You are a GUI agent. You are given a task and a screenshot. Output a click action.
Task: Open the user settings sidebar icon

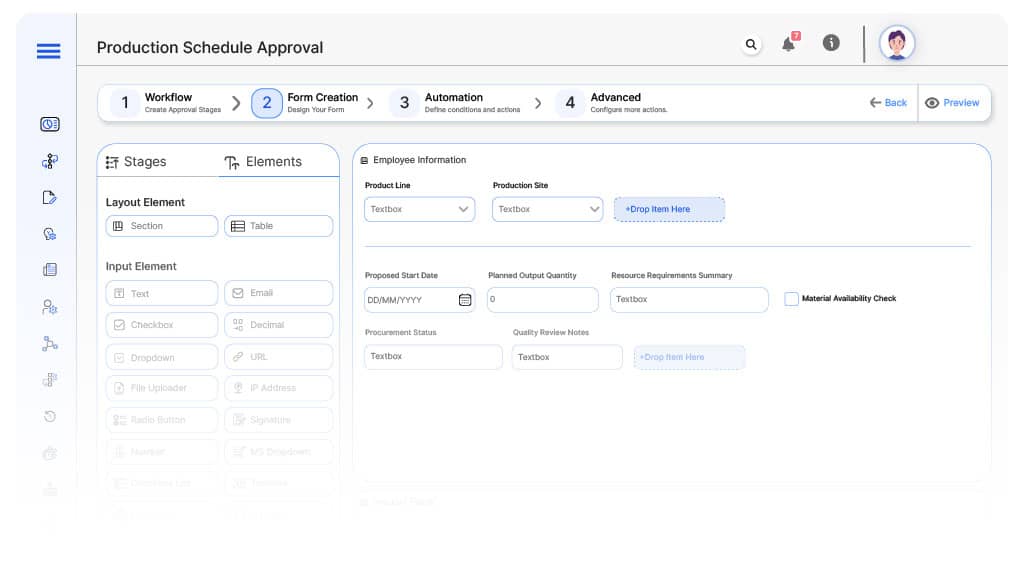(x=50, y=307)
